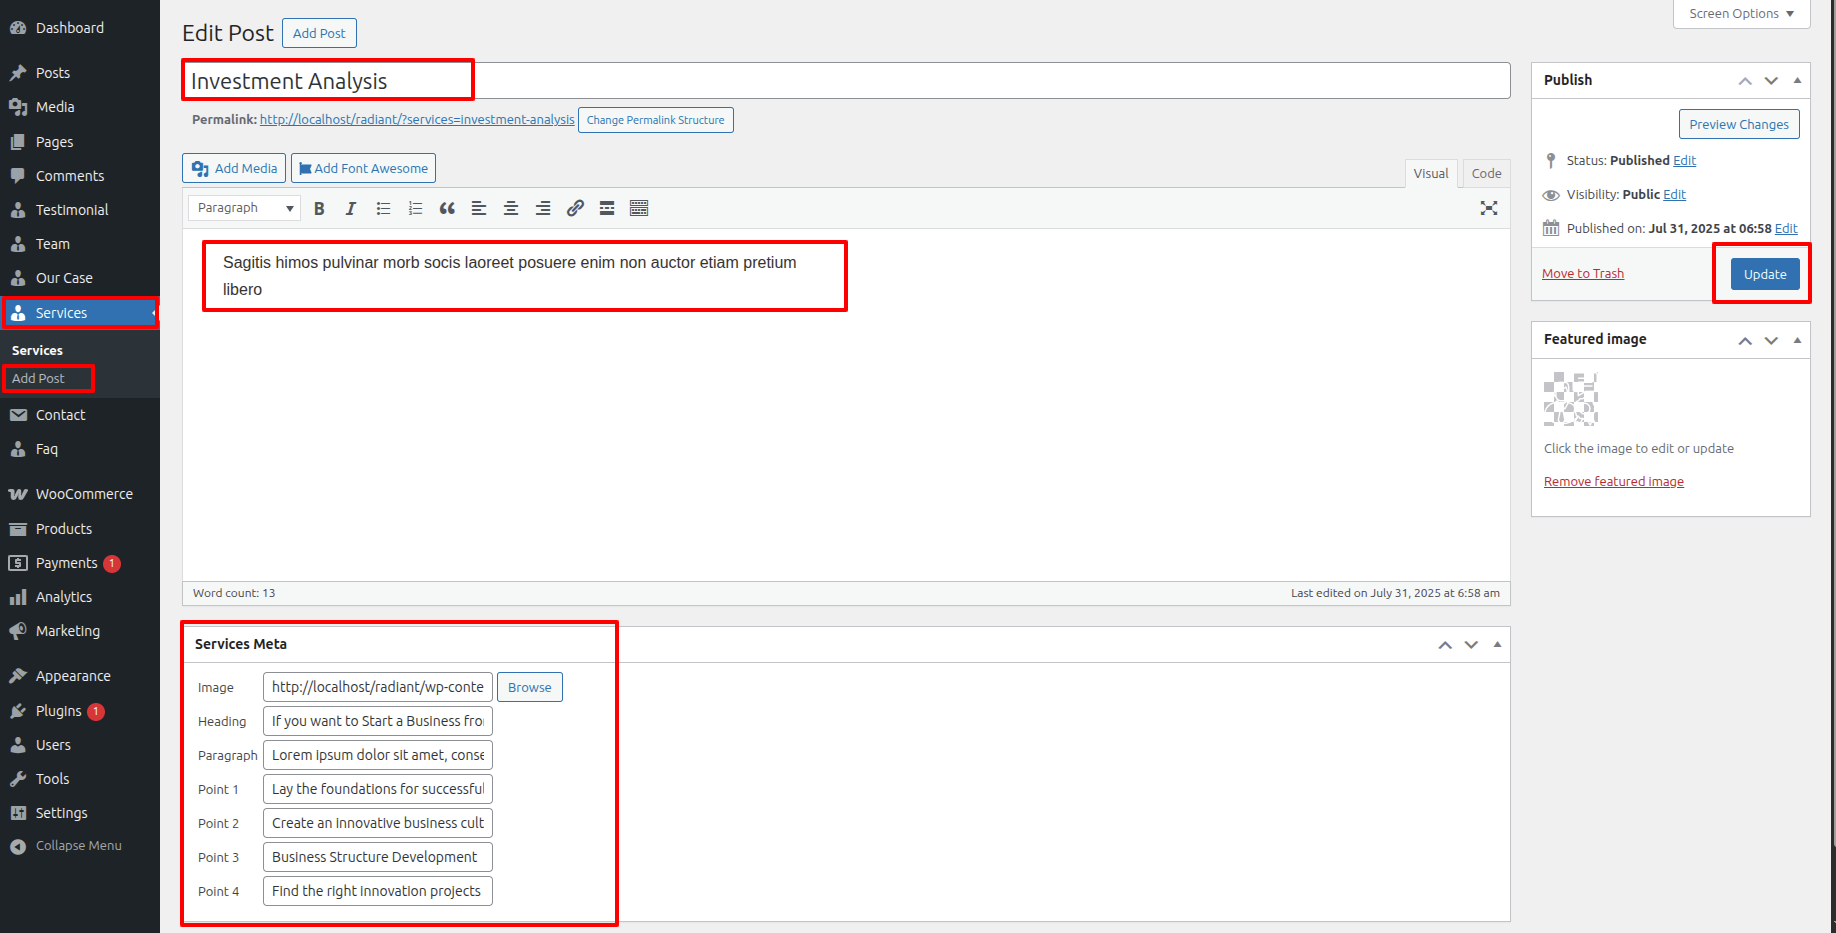Click the Move to Trash link
The height and width of the screenshot is (933, 1836).
(x=1583, y=274)
